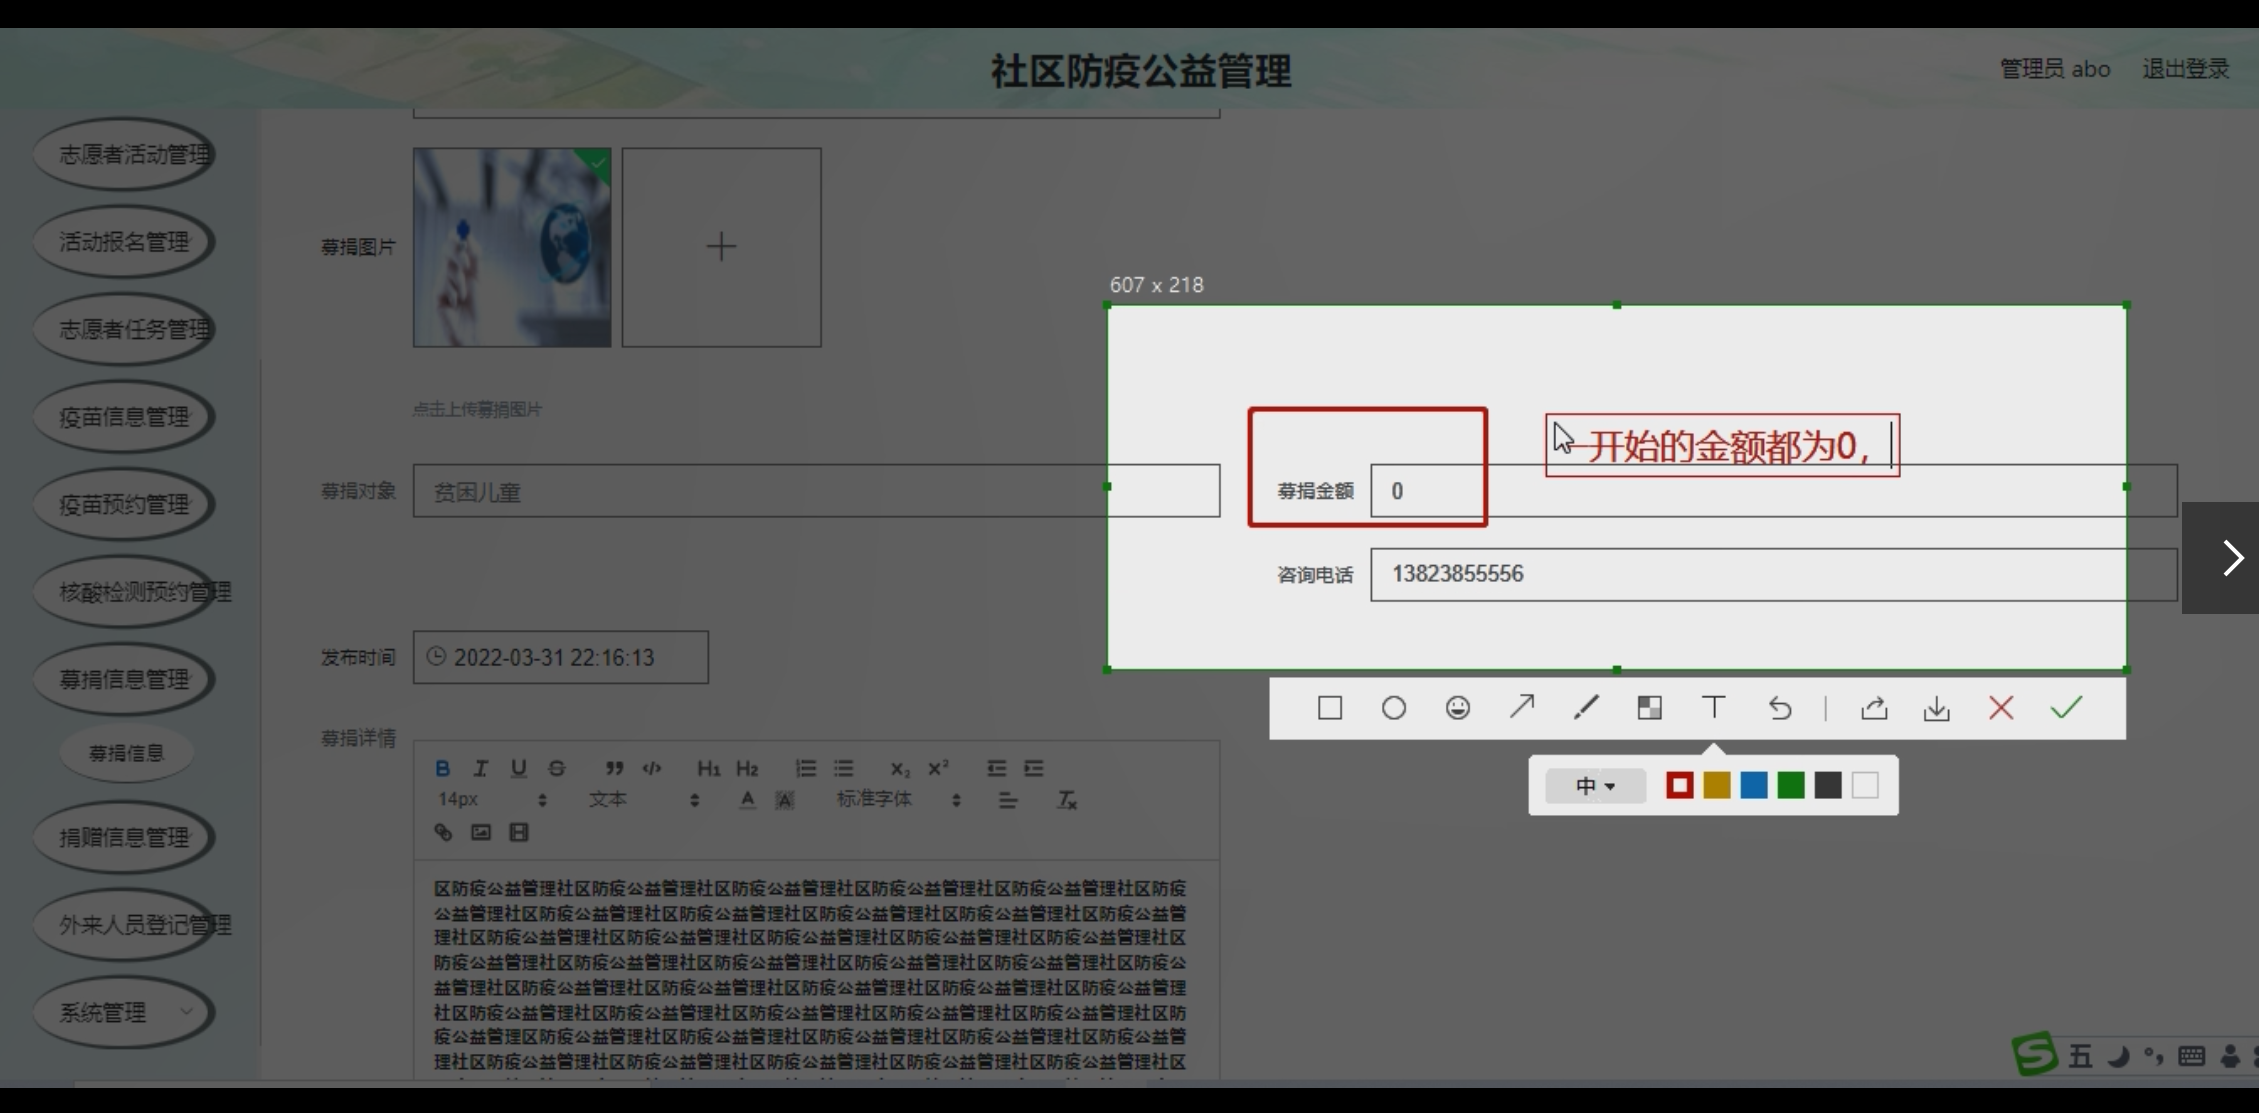
Task: Toggle bold formatting in editor
Action: 442,768
